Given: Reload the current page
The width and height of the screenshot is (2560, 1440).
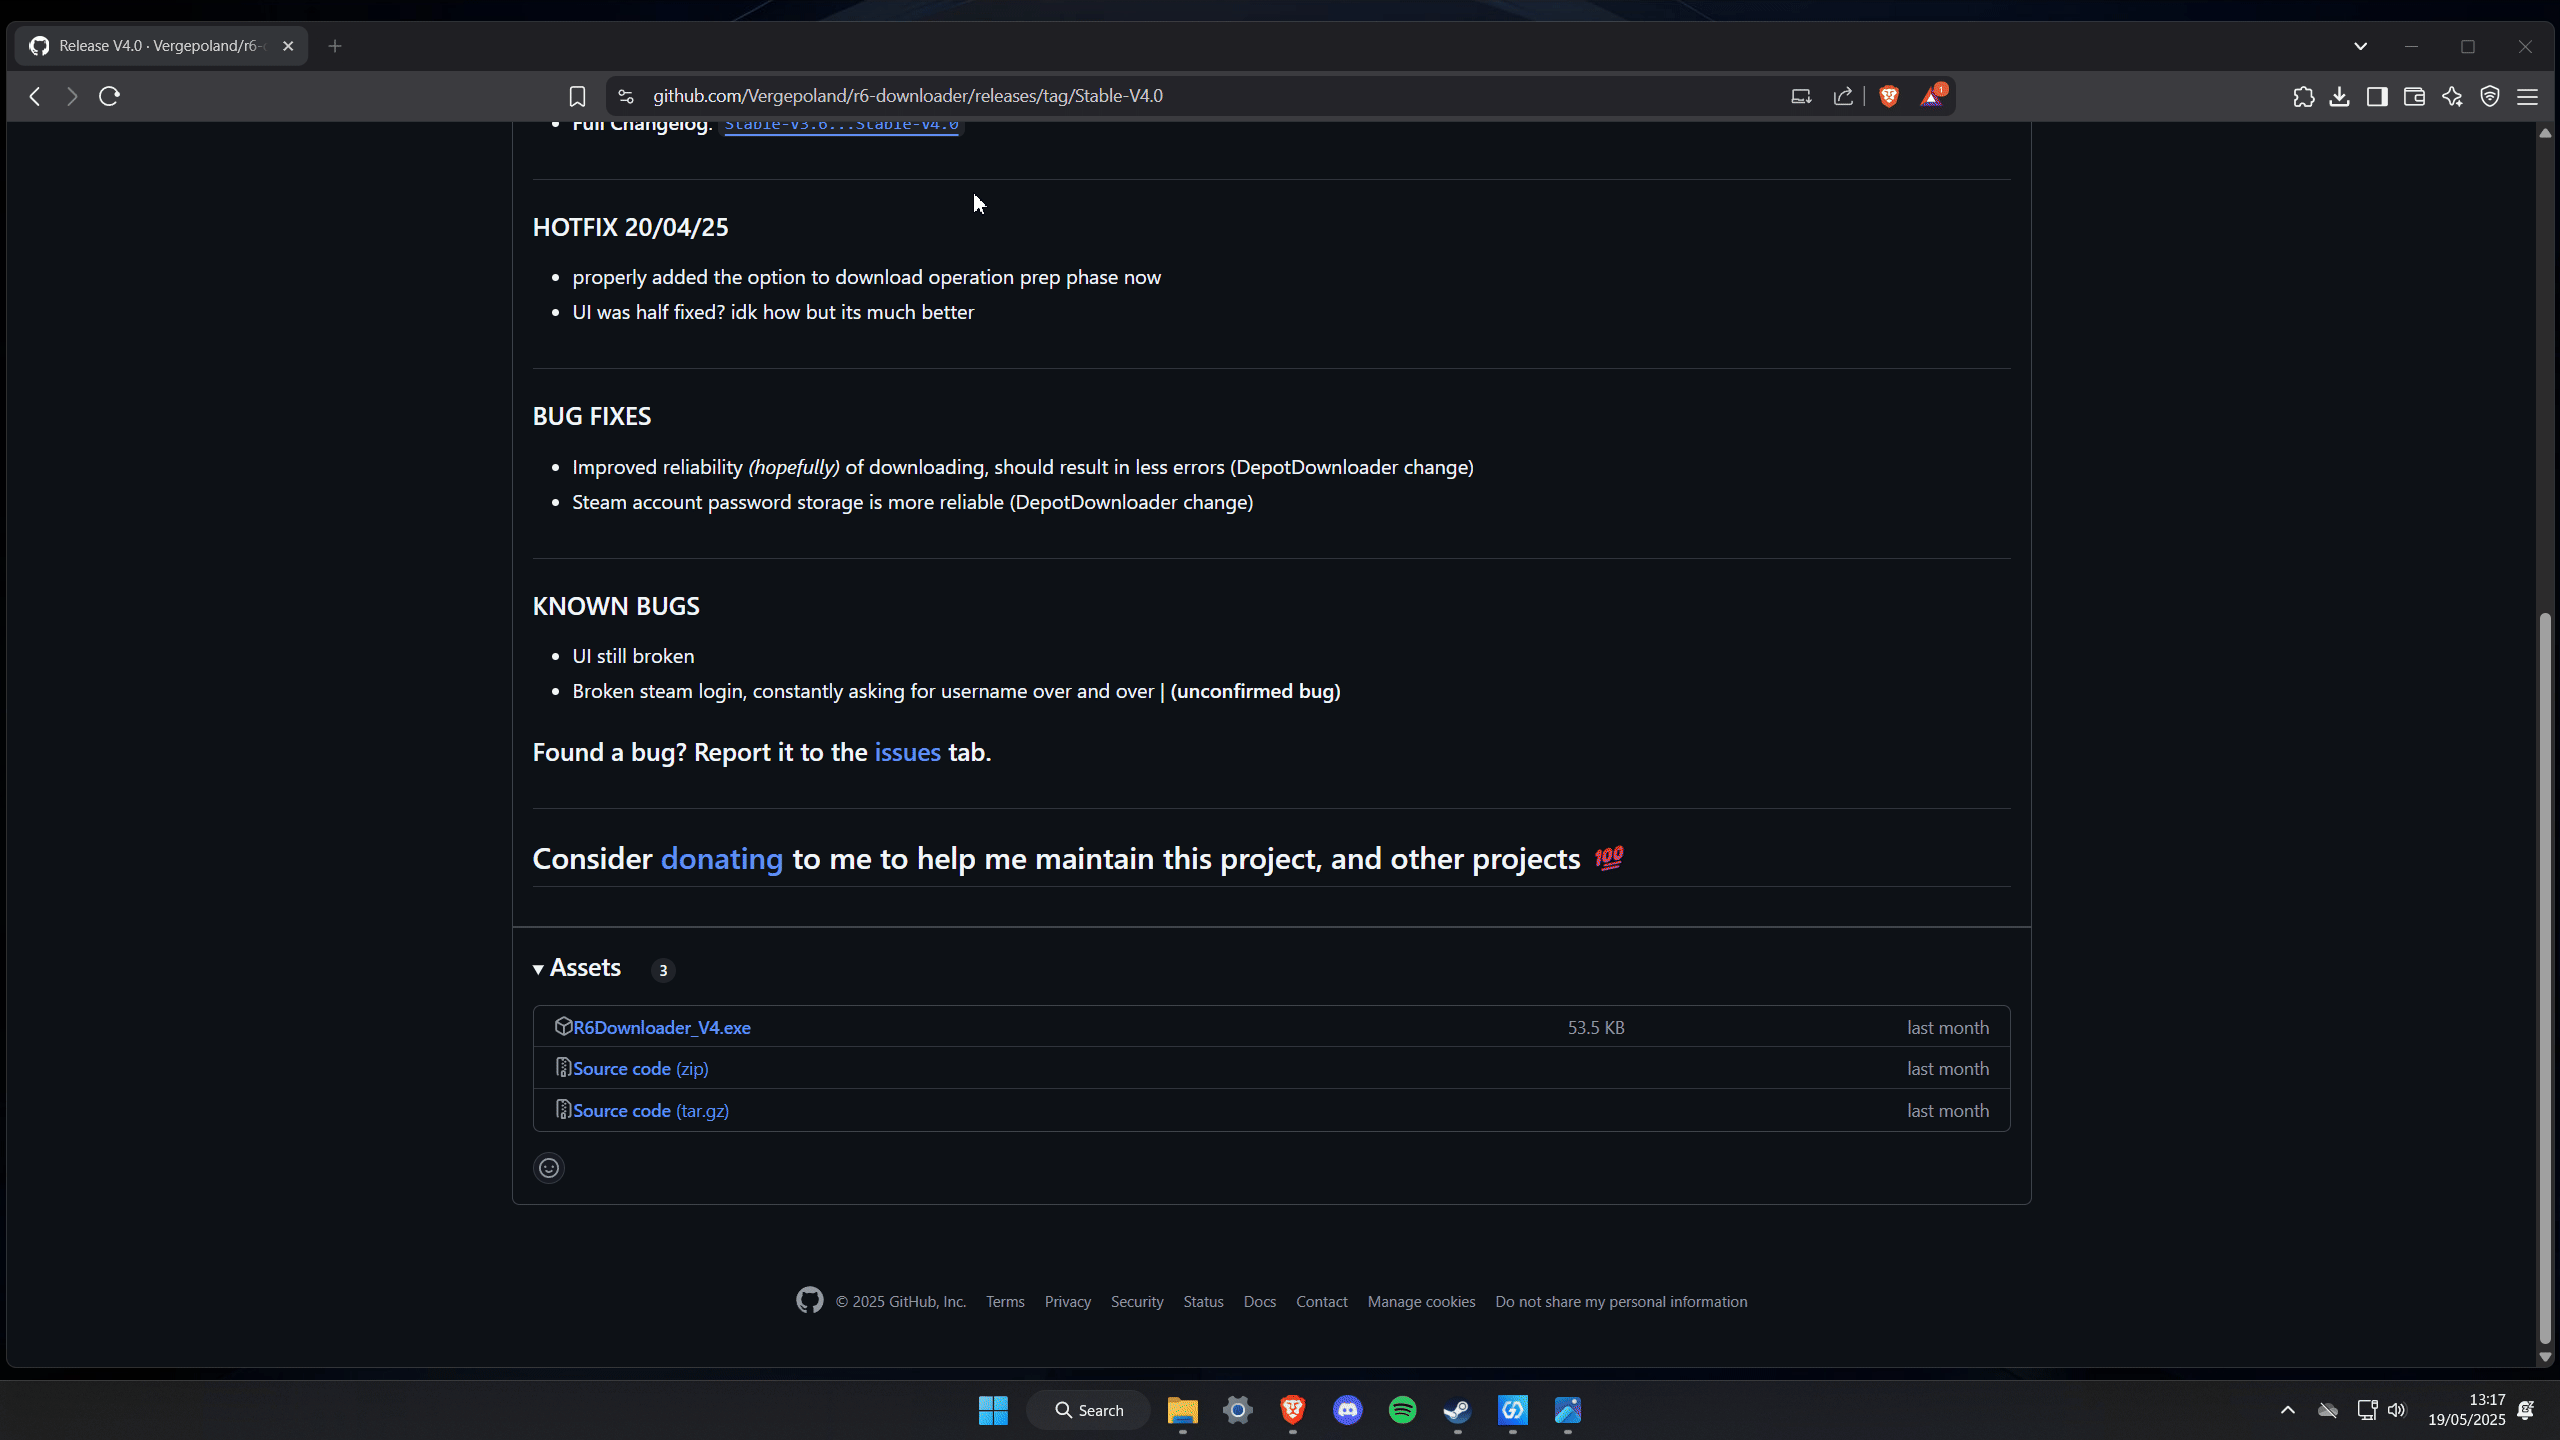Looking at the screenshot, I should 110,96.
